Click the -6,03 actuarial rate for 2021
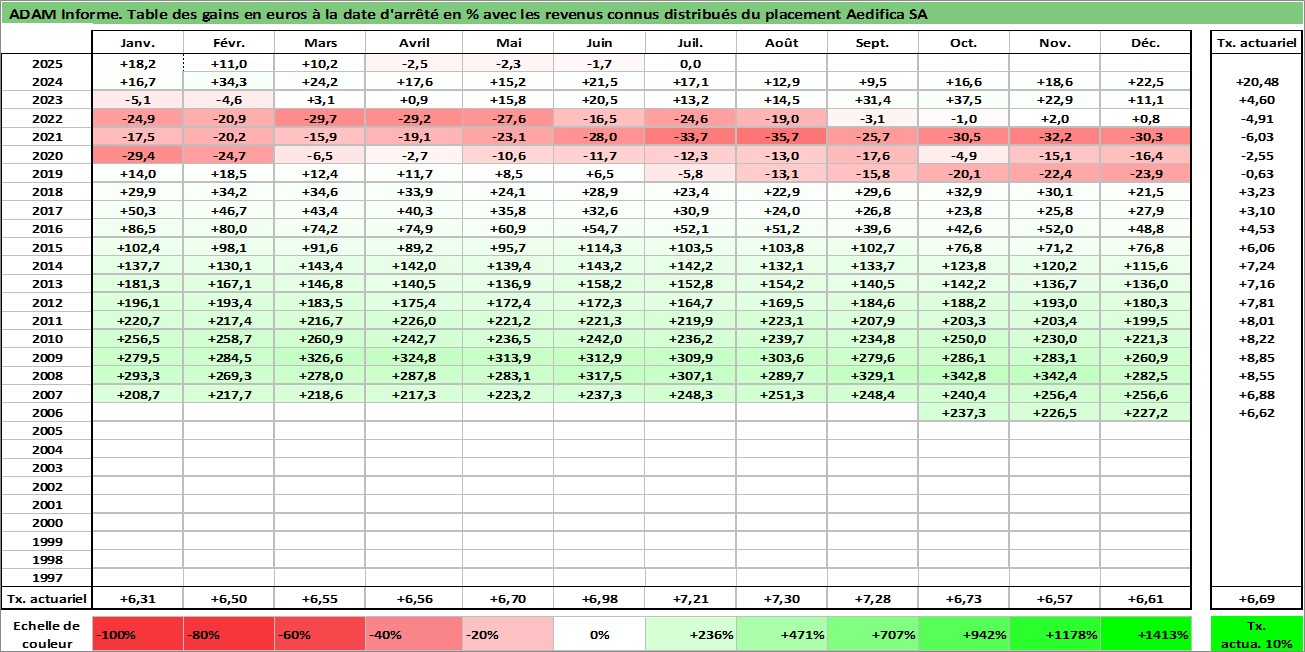Viewport: 1305px width, 652px height. (1257, 137)
